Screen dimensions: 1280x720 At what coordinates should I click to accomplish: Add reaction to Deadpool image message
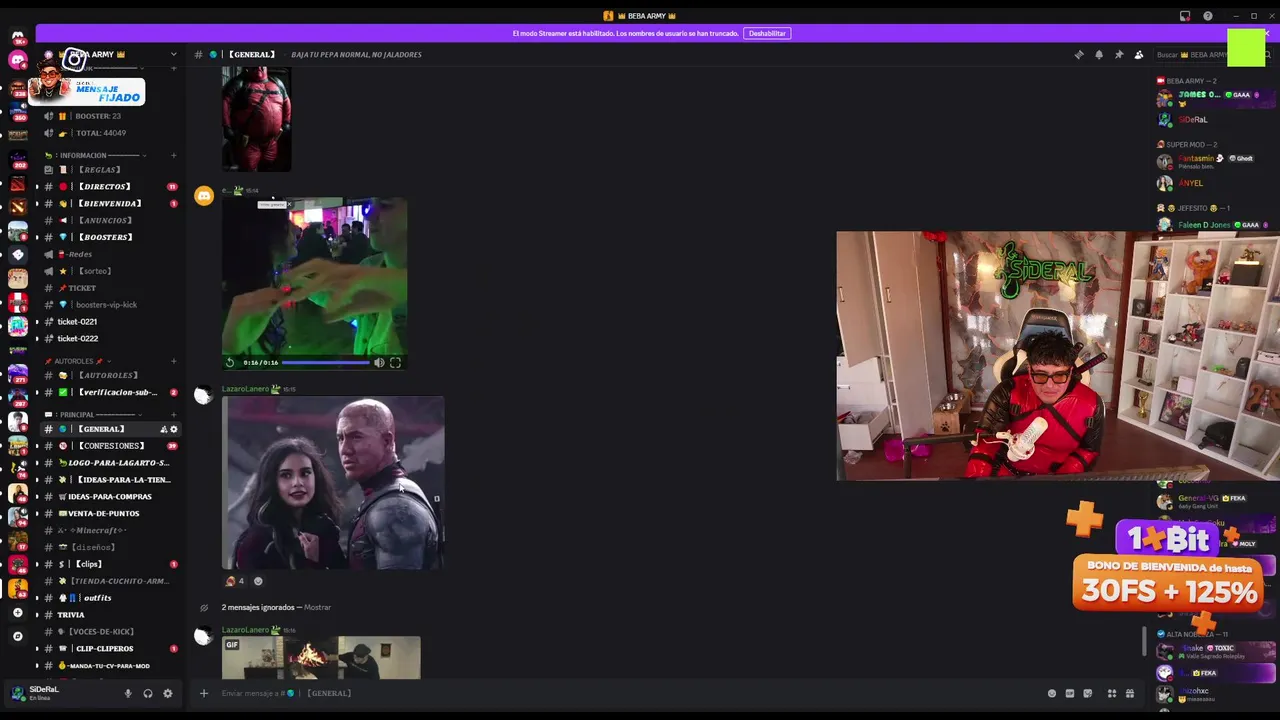[258, 581]
